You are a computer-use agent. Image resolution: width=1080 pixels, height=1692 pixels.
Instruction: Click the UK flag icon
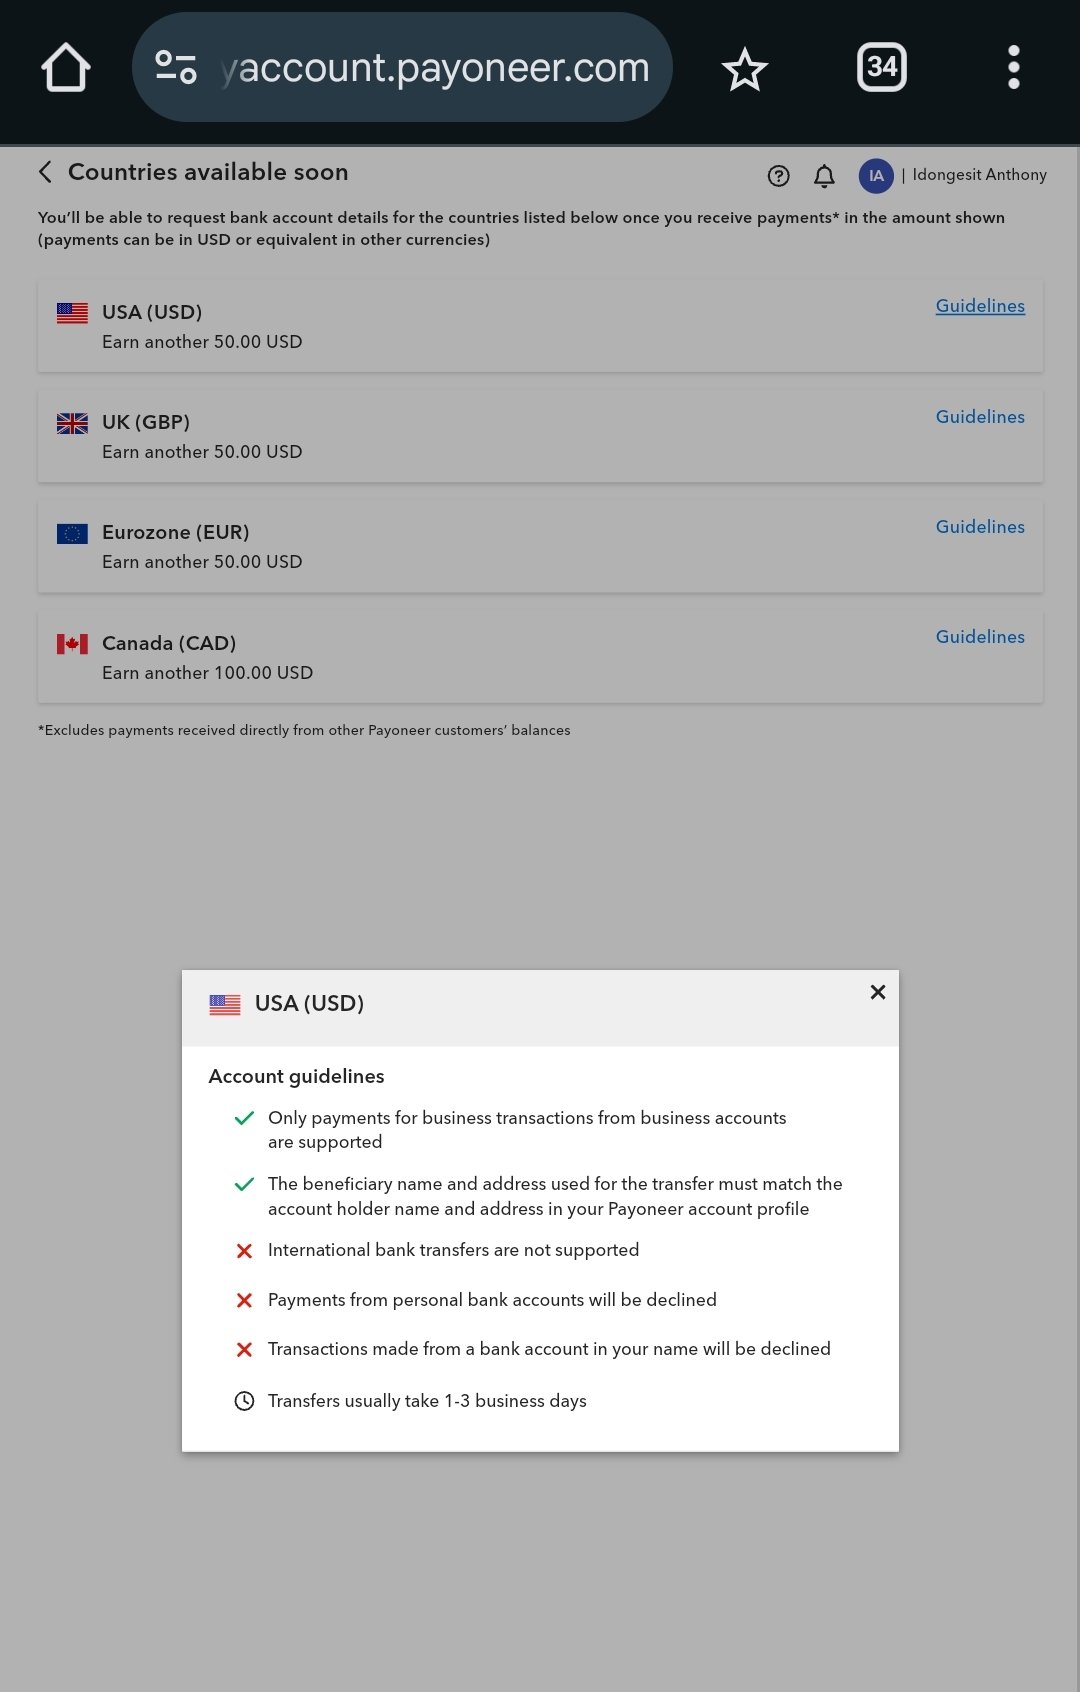tap(72, 423)
